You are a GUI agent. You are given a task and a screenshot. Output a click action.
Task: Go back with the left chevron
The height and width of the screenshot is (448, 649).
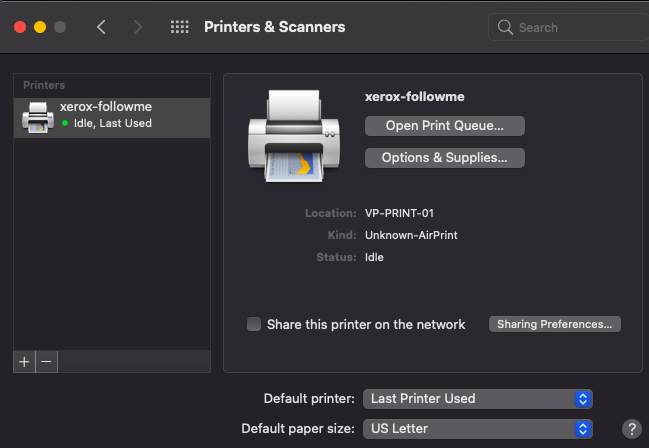coord(101,27)
